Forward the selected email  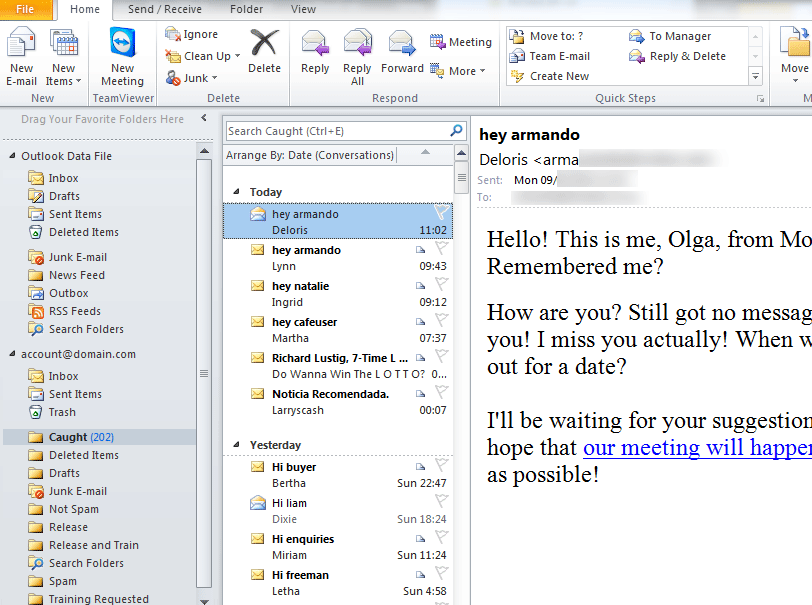click(402, 52)
